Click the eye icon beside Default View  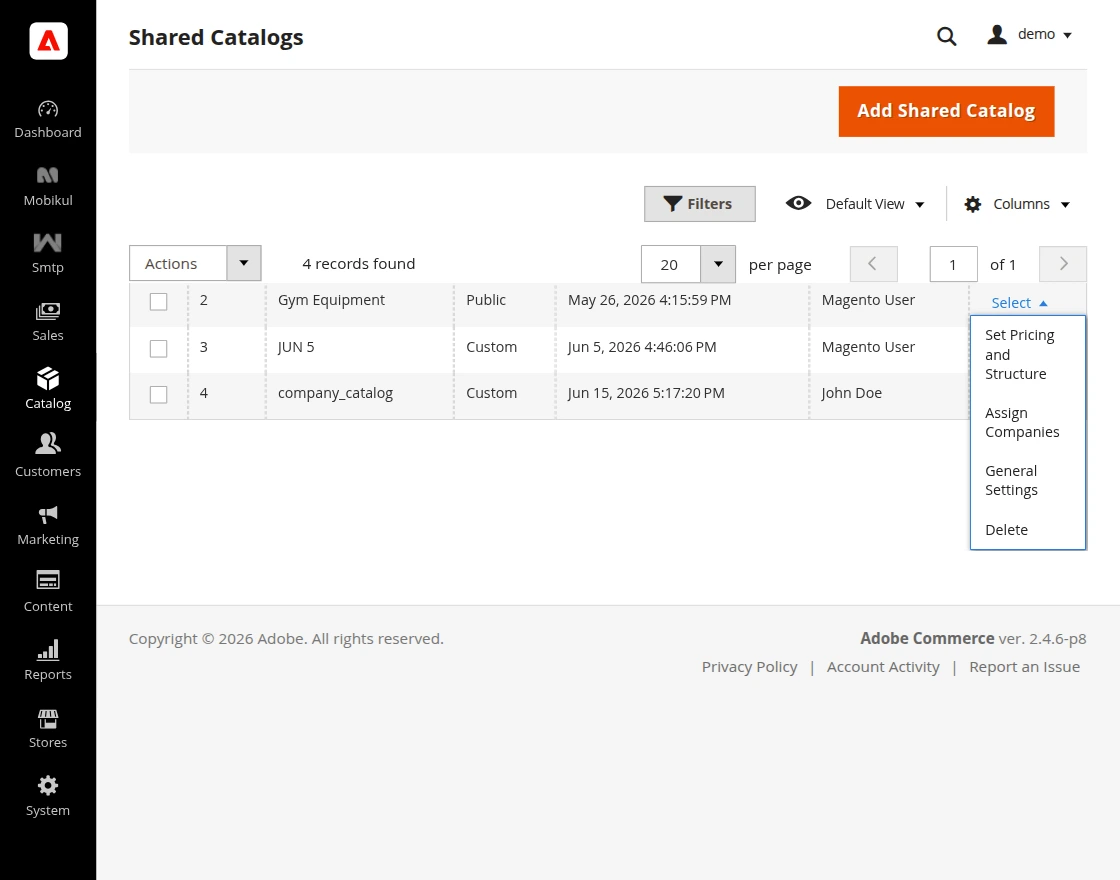[x=798, y=204]
